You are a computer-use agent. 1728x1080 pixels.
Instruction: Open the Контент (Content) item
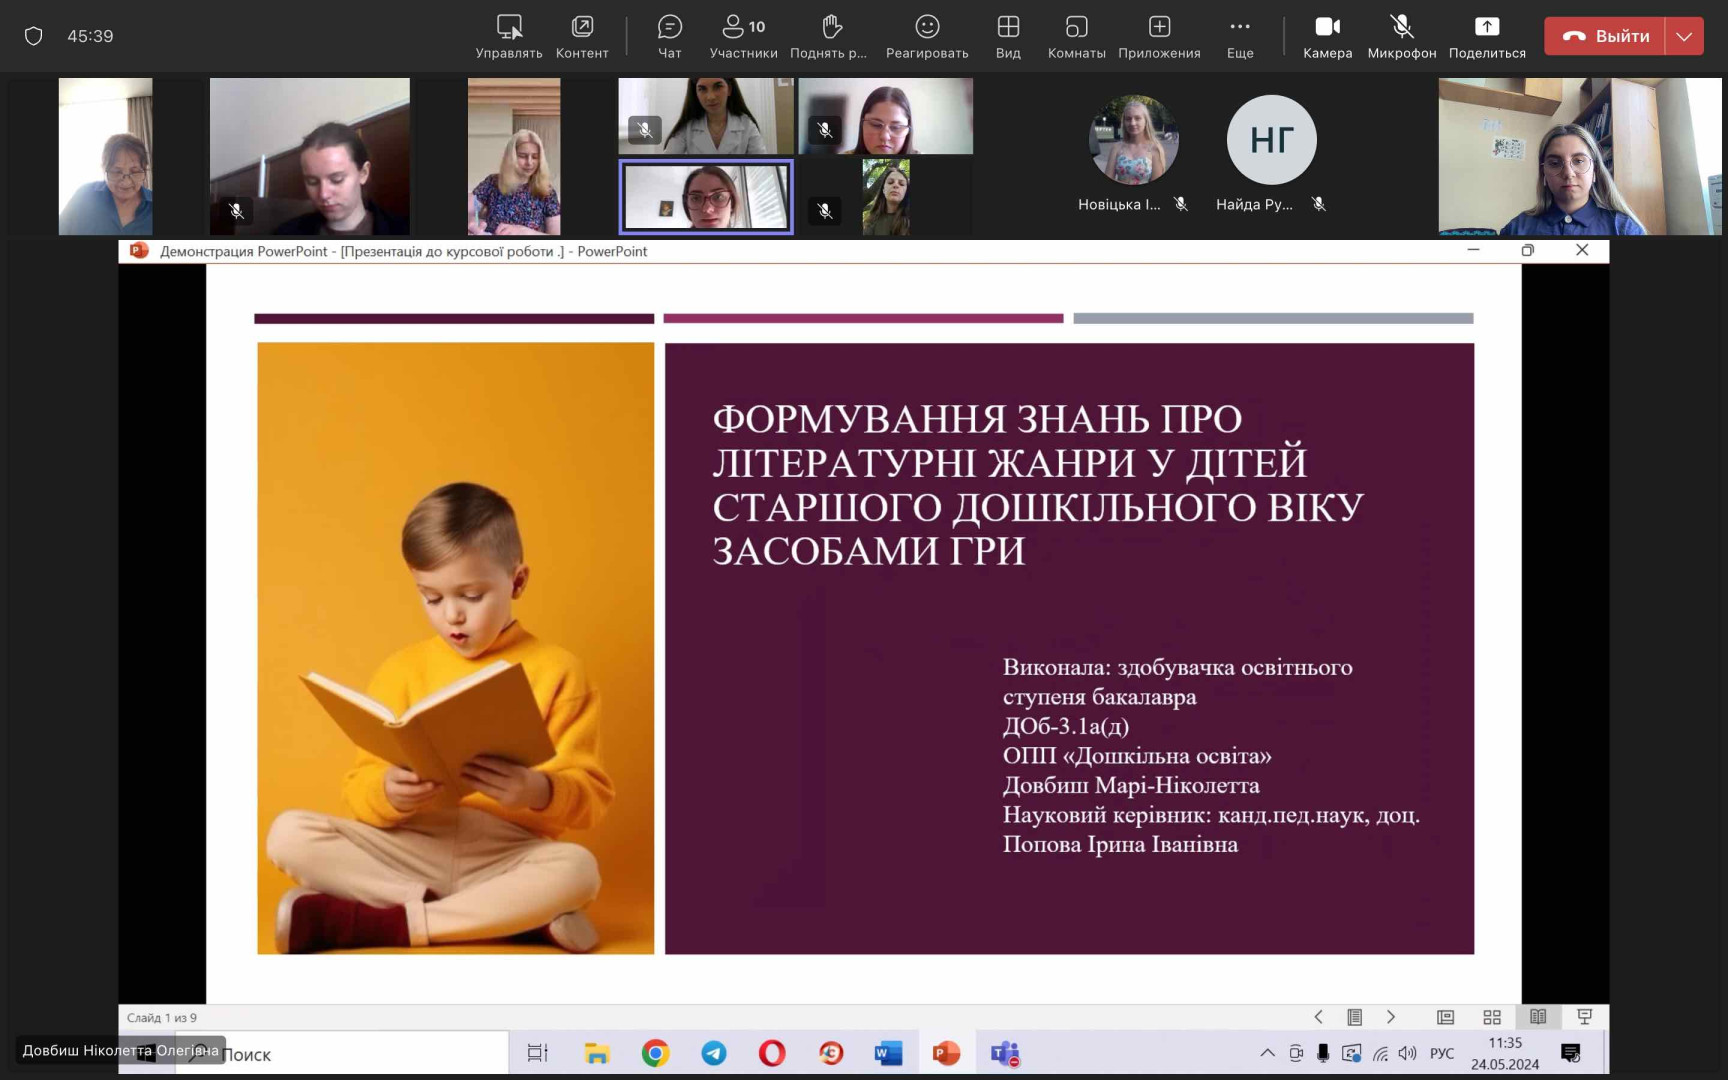582,36
